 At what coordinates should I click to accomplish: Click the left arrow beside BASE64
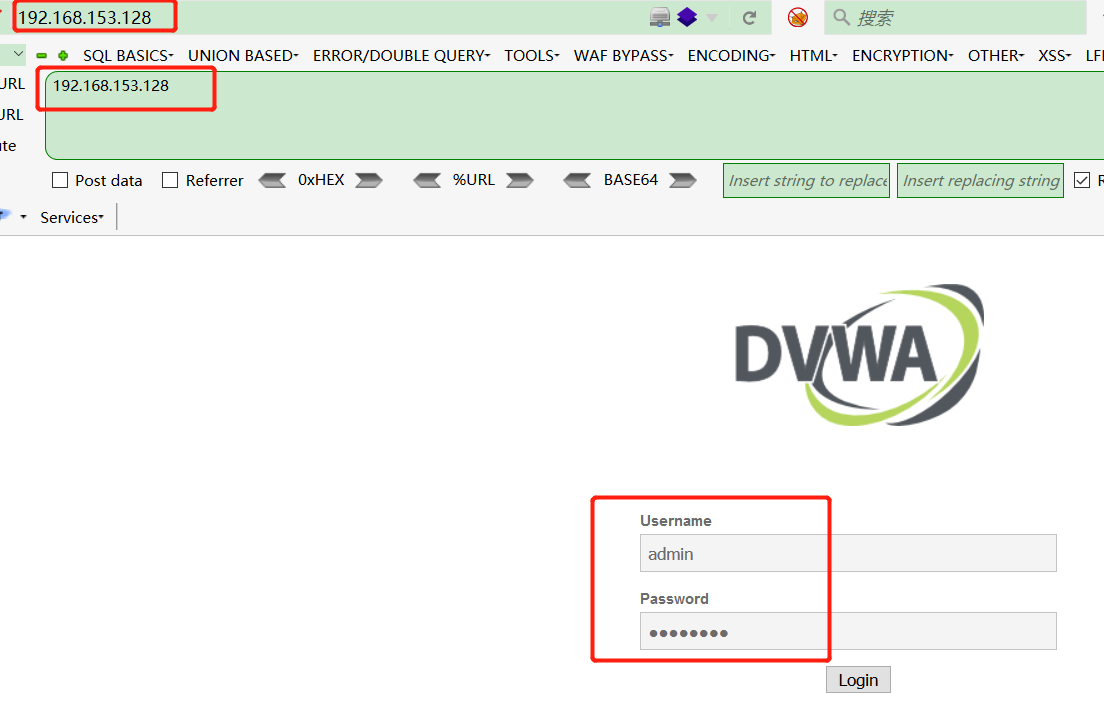pos(577,180)
